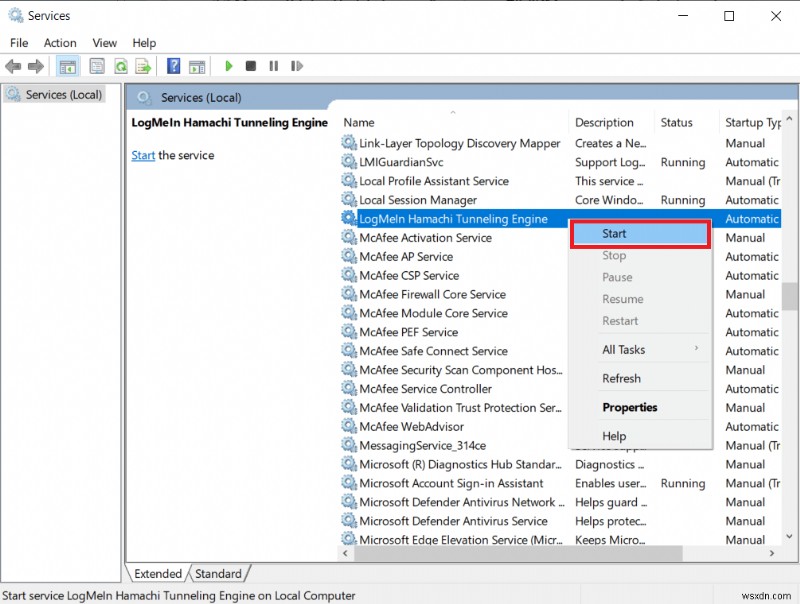
Task: Restart the service using the restart icon
Action: coord(298,66)
